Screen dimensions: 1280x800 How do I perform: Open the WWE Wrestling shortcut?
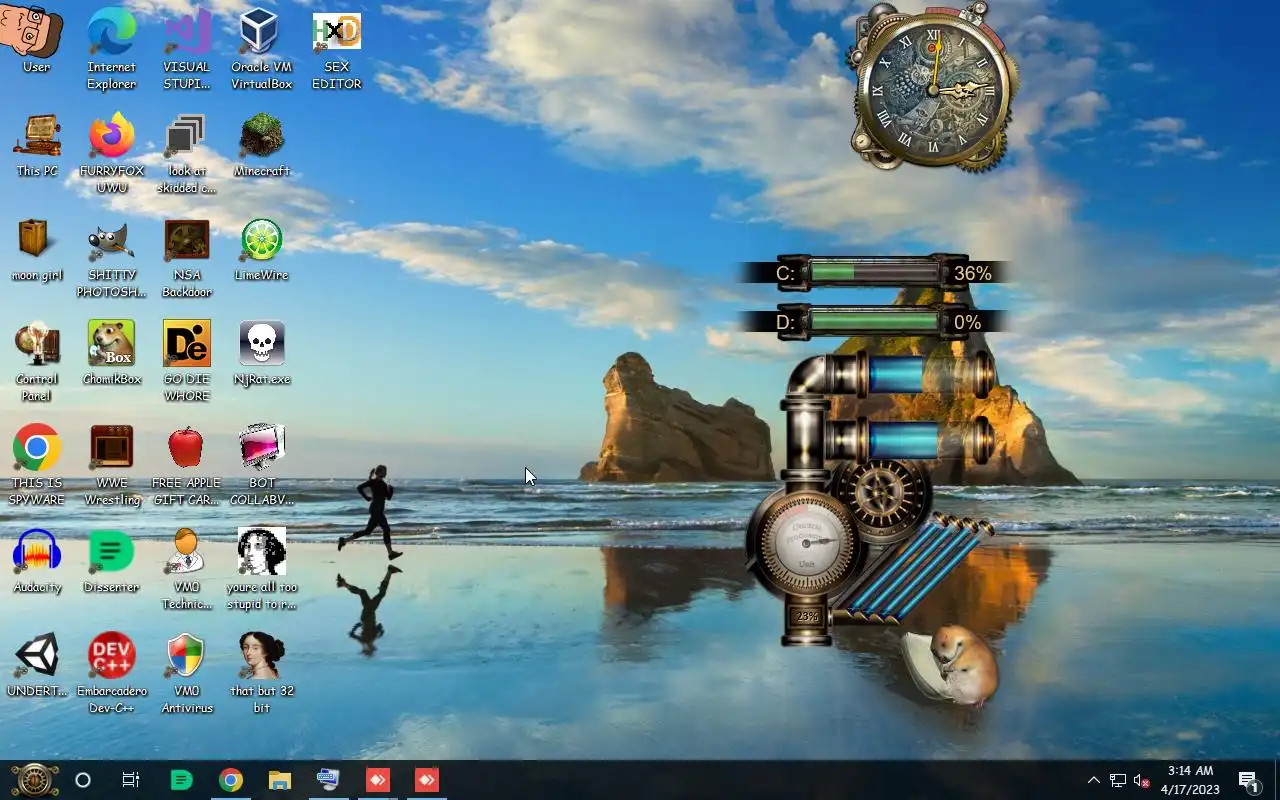click(x=111, y=466)
